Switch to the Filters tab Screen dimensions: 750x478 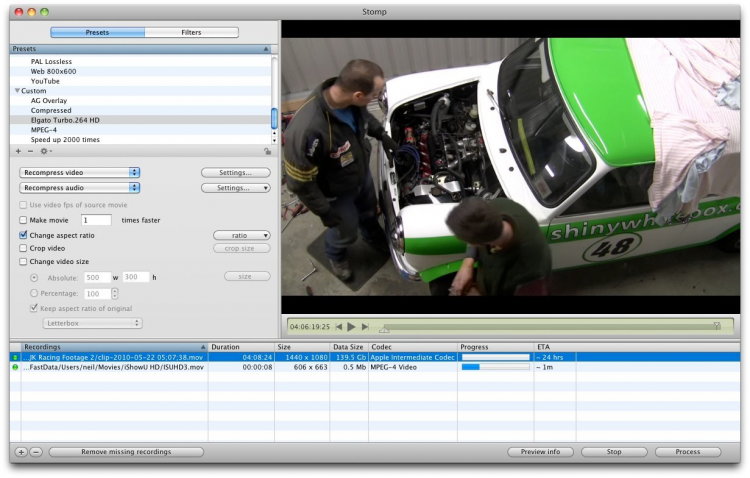pyautogui.click(x=191, y=32)
